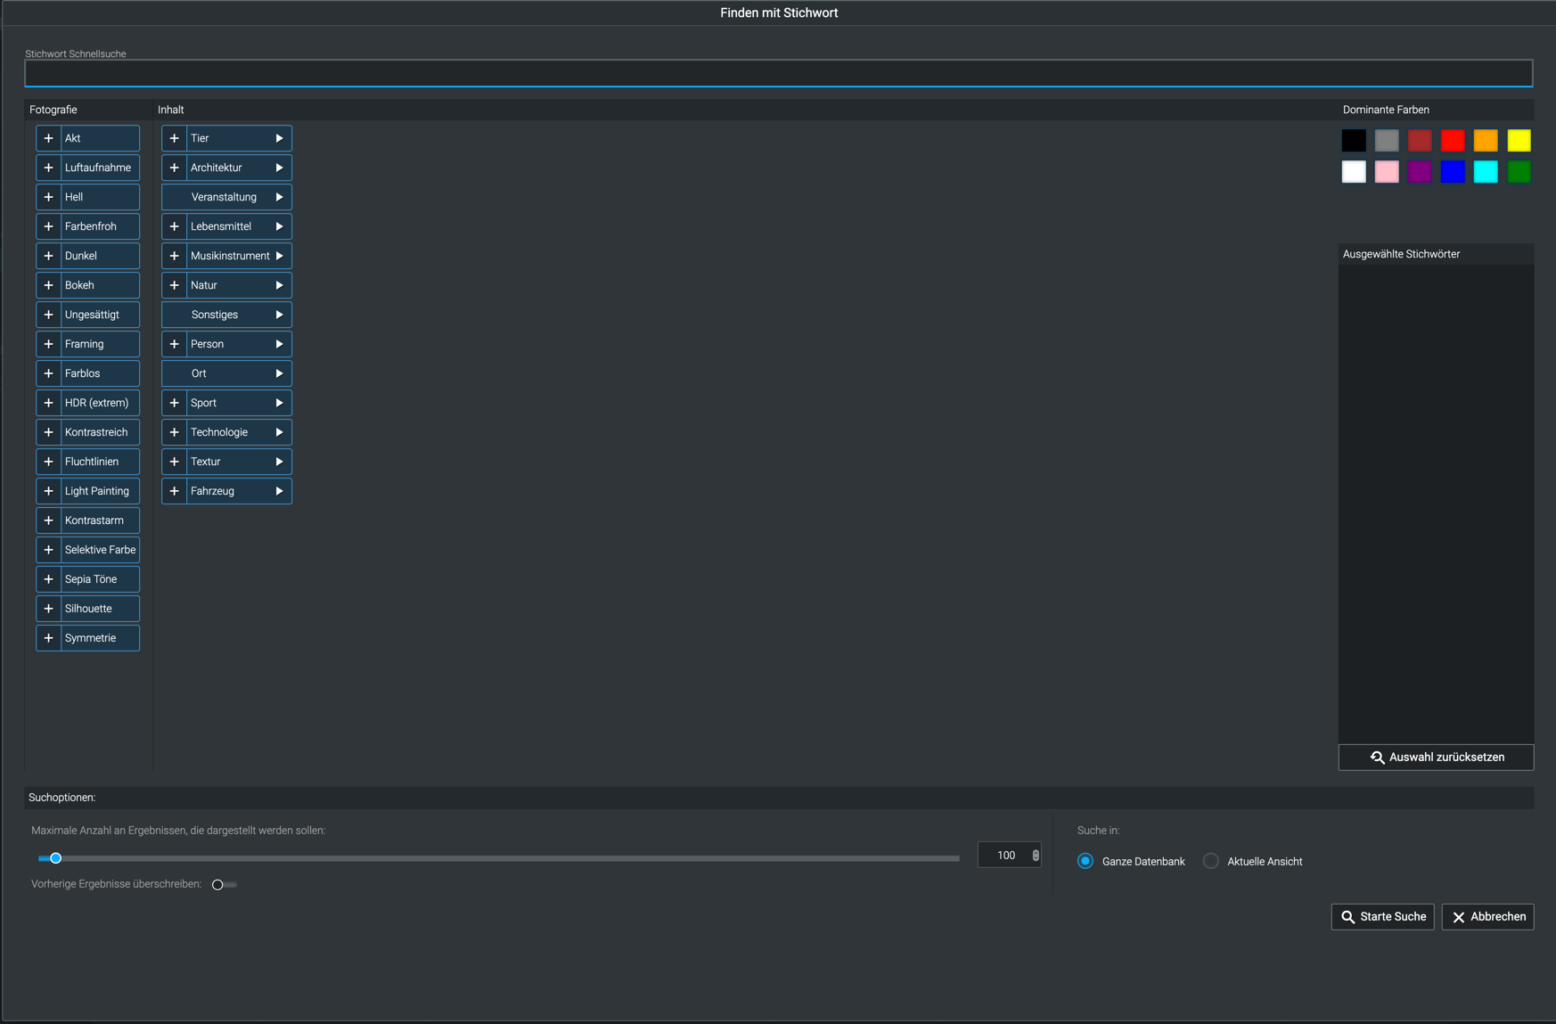
Task: Pick the pink dominant color swatch
Action: coord(1387,172)
